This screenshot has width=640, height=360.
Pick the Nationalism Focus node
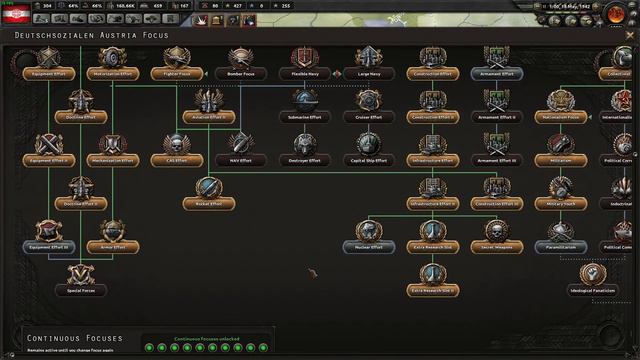[561, 117]
